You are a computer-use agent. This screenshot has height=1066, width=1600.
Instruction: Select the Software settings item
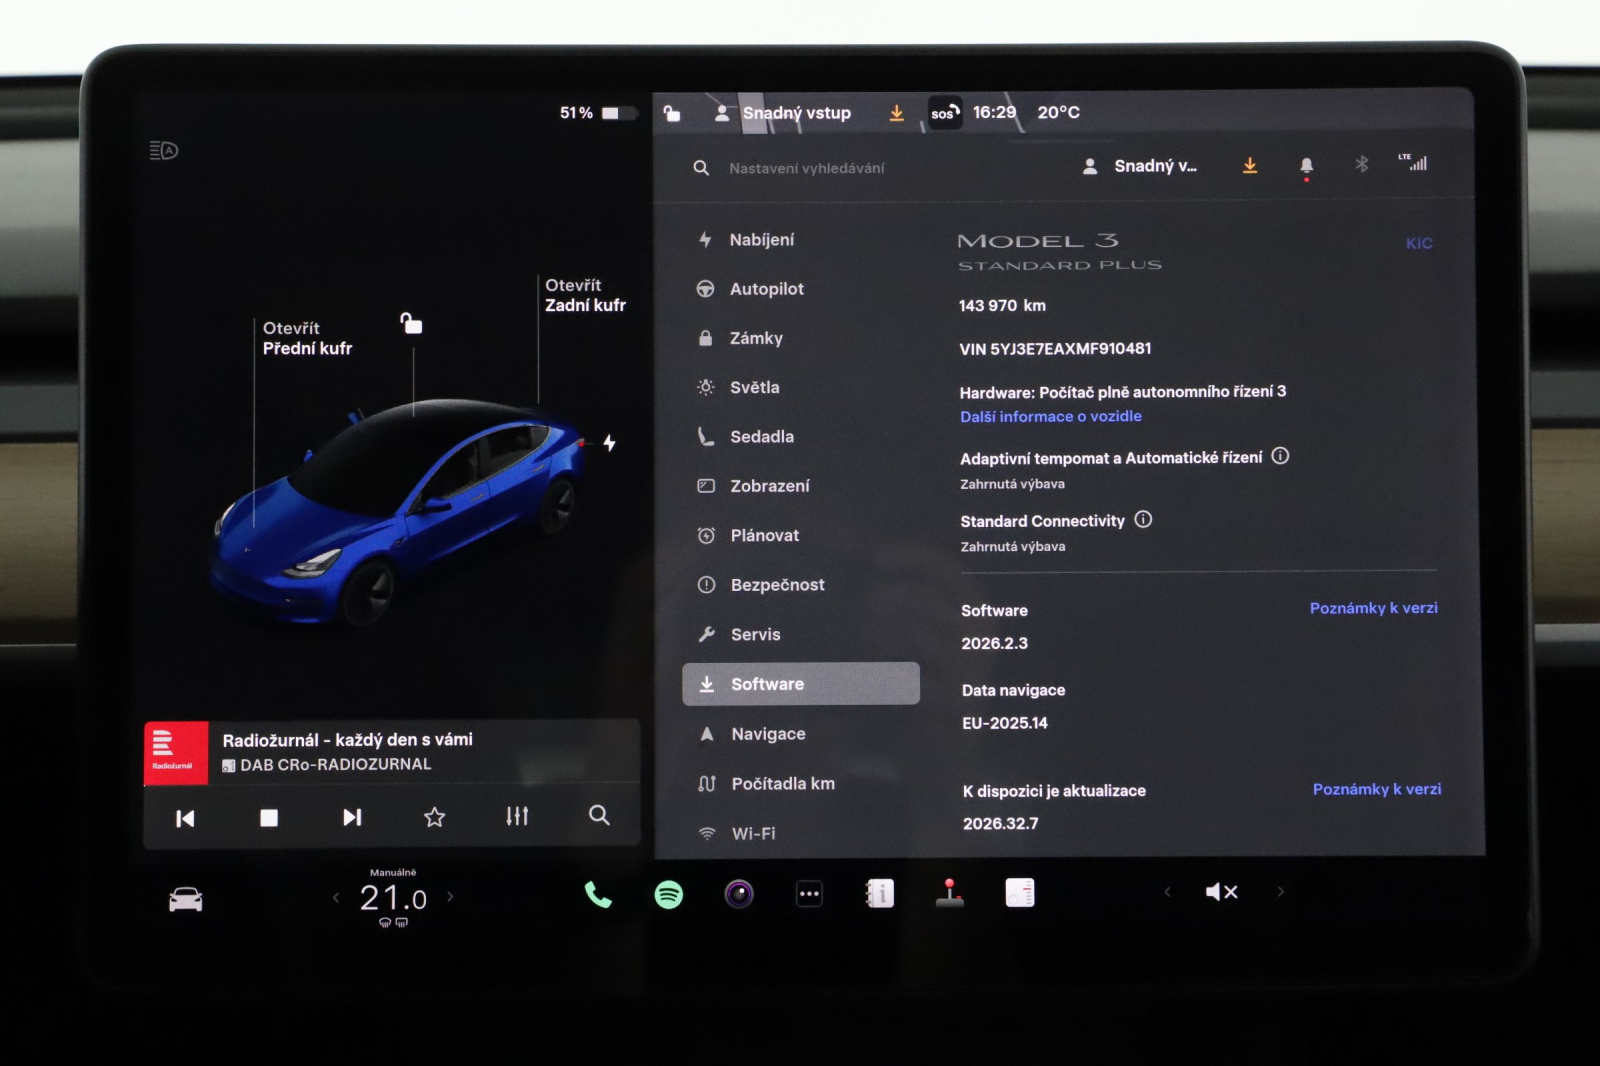(800, 684)
